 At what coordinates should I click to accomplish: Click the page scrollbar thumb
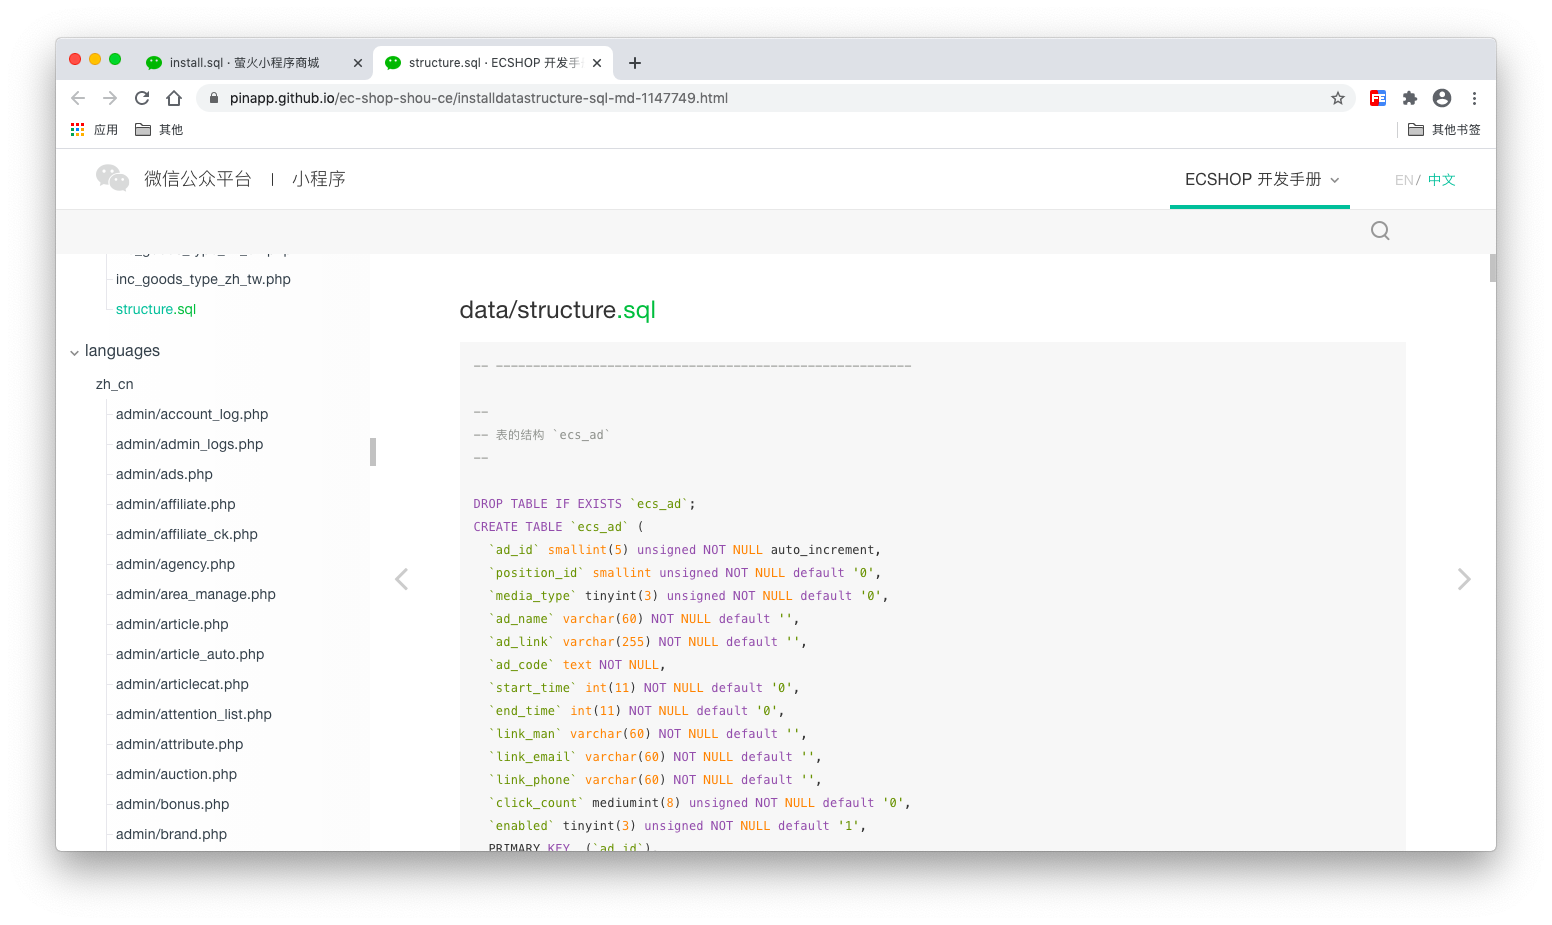tap(1492, 268)
